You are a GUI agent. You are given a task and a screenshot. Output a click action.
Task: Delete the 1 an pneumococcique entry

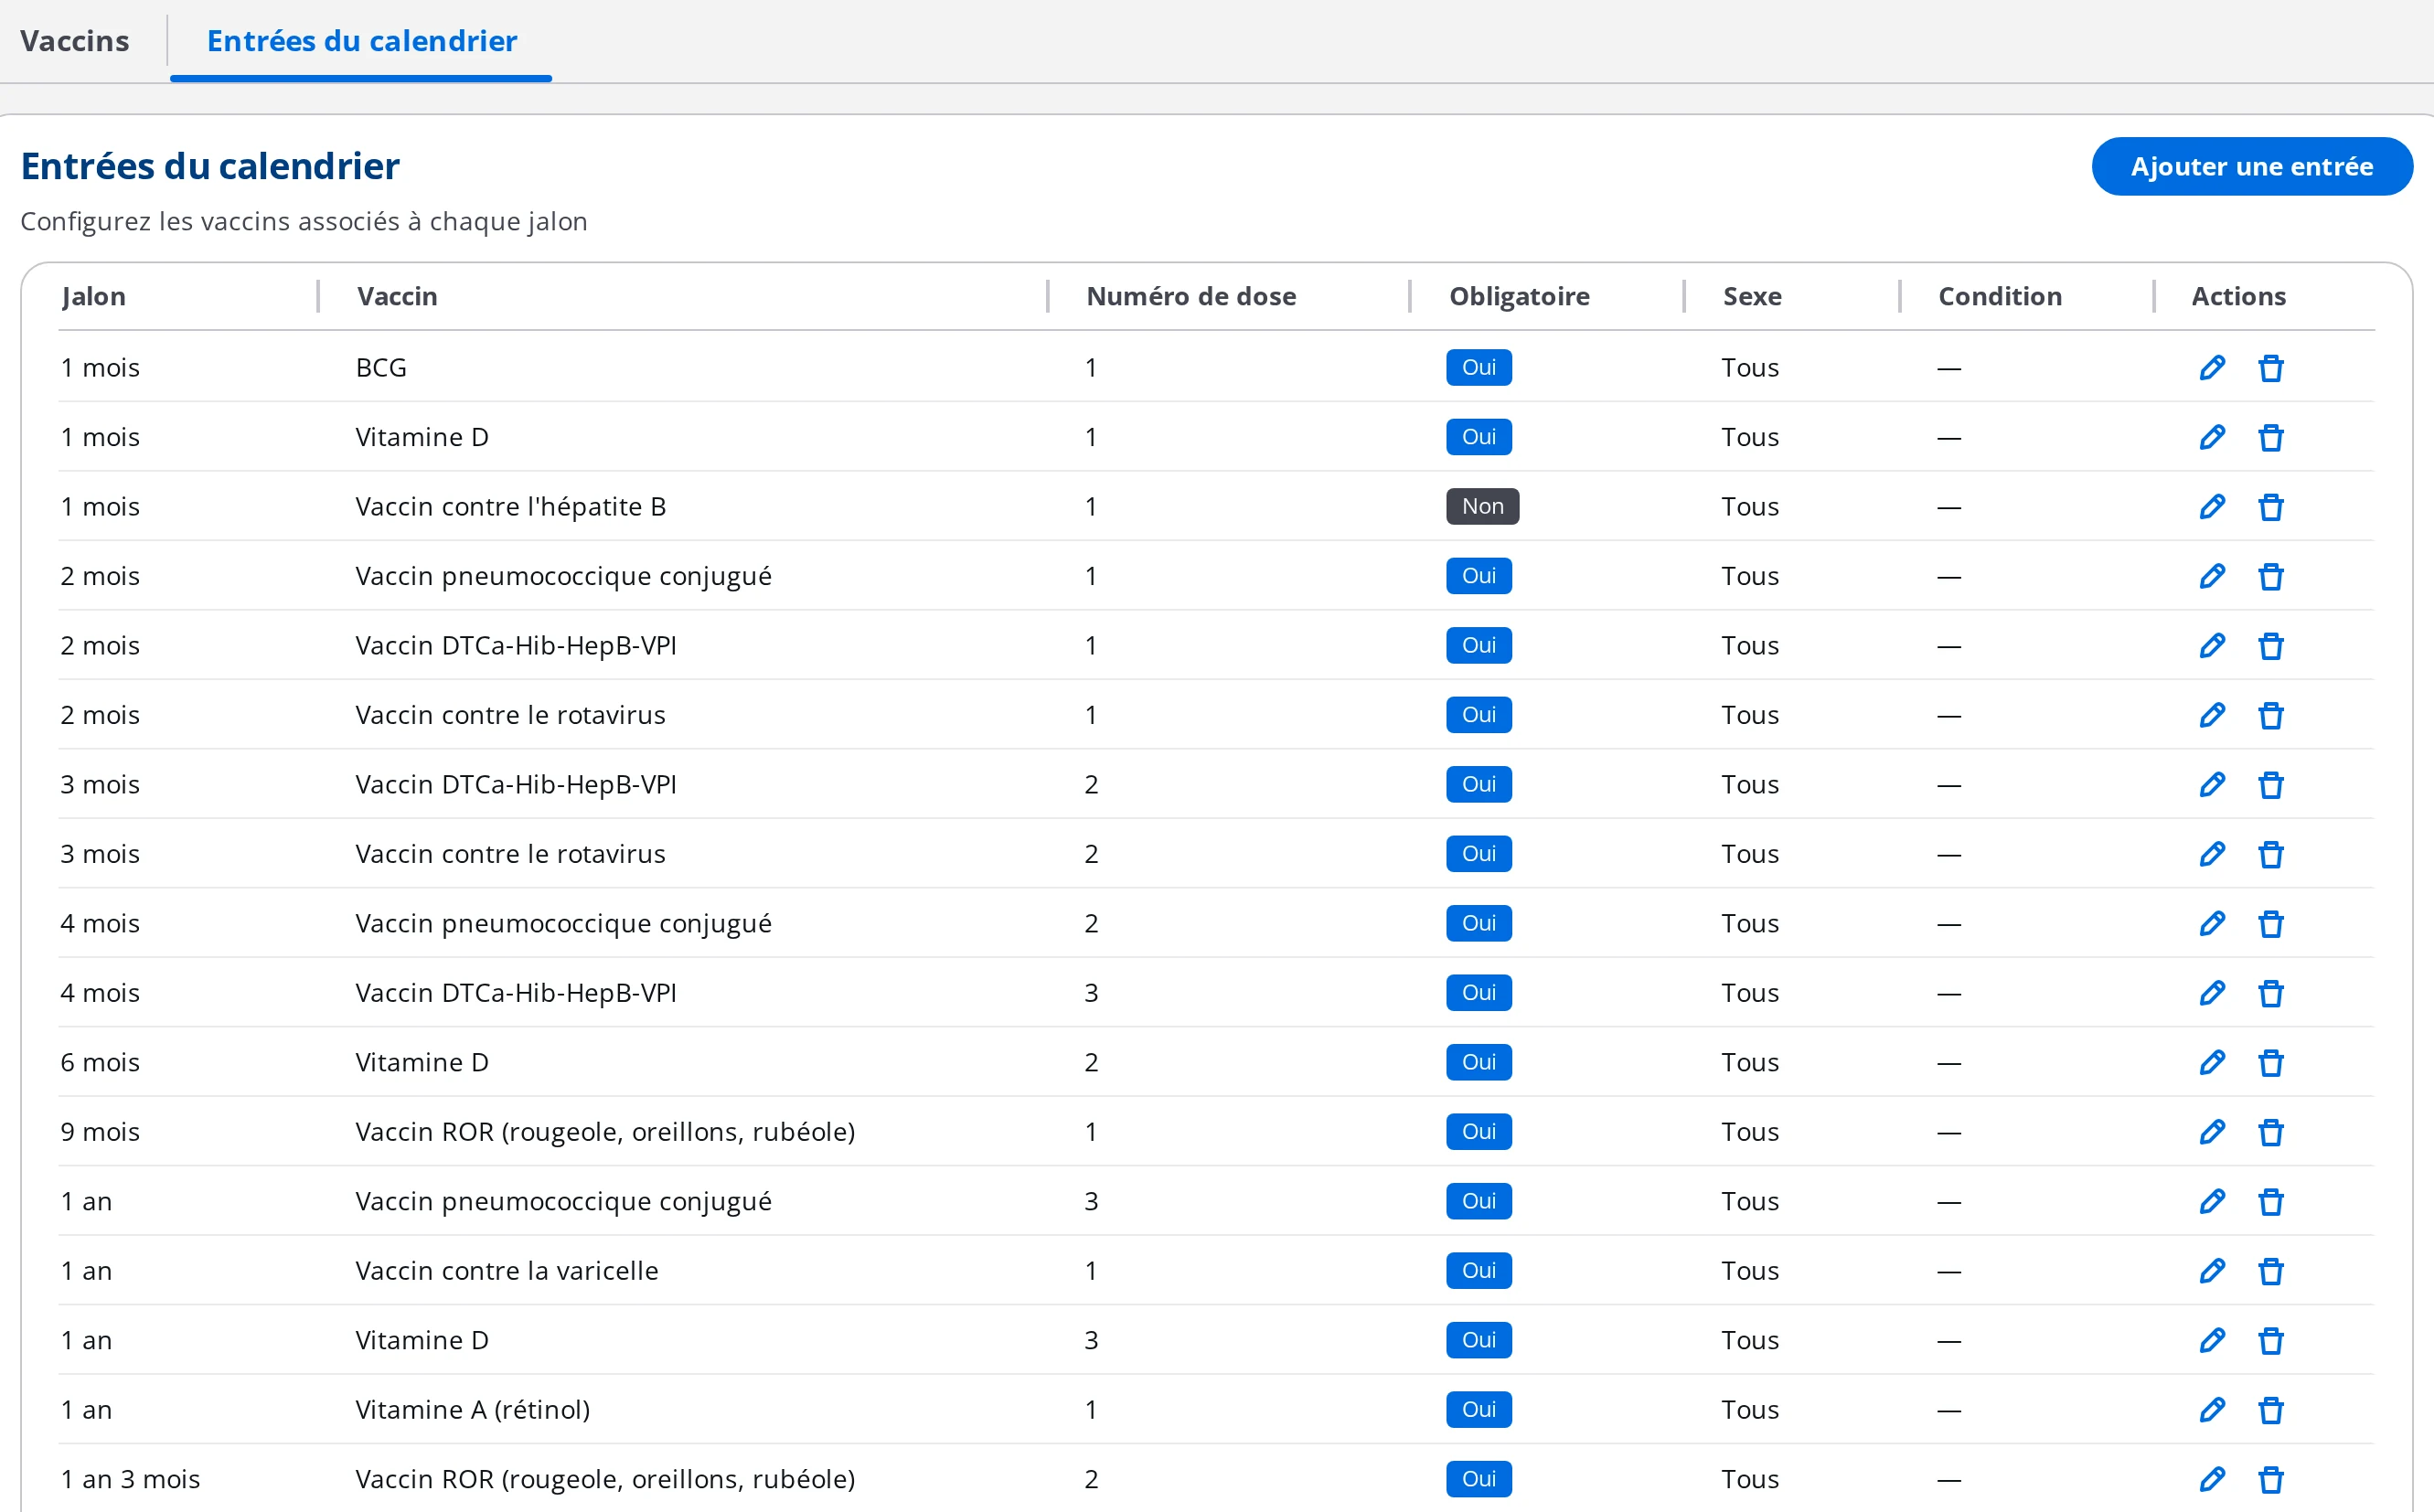click(2271, 1202)
